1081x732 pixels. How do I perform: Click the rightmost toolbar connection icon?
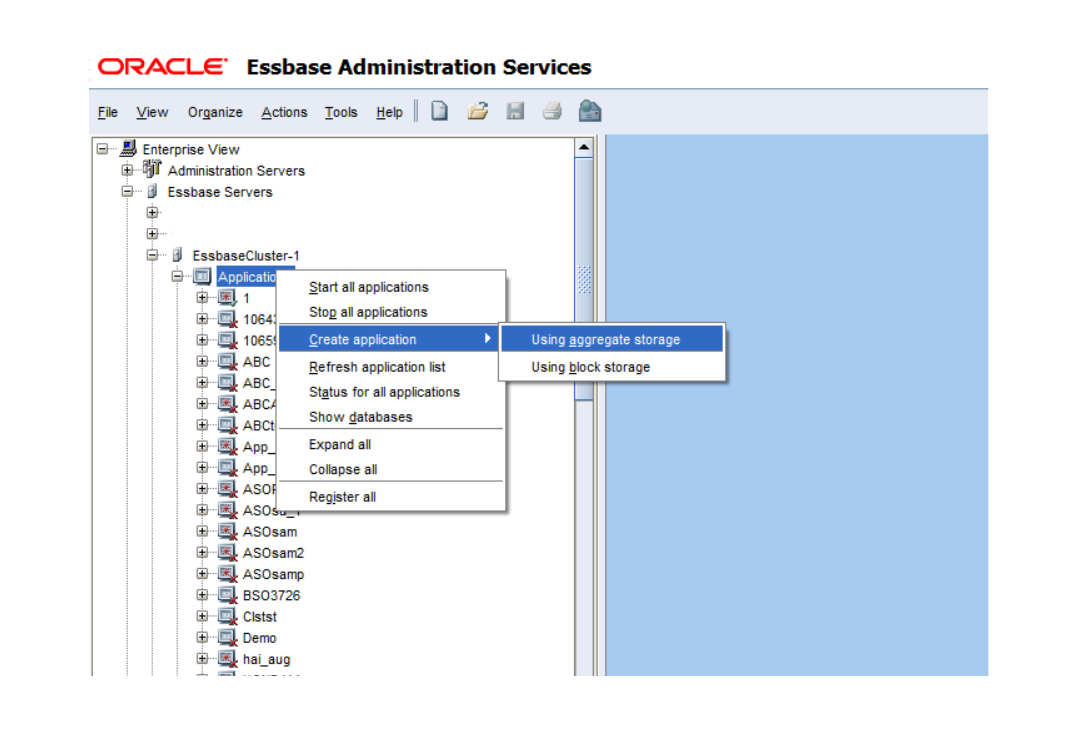589,111
